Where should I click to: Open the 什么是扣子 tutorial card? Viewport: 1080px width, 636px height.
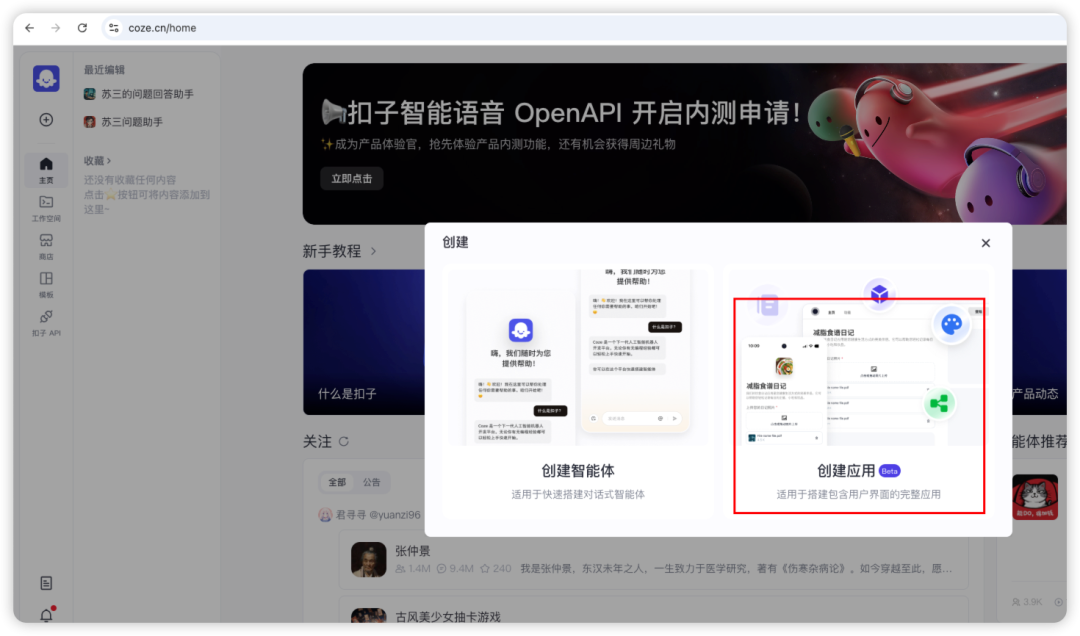click(364, 342)
